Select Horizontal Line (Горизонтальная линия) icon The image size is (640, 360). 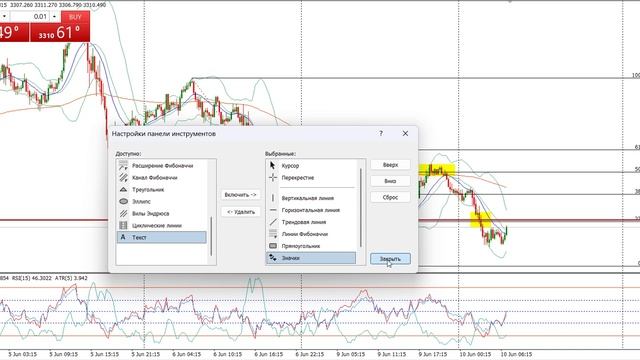[273, 210]
